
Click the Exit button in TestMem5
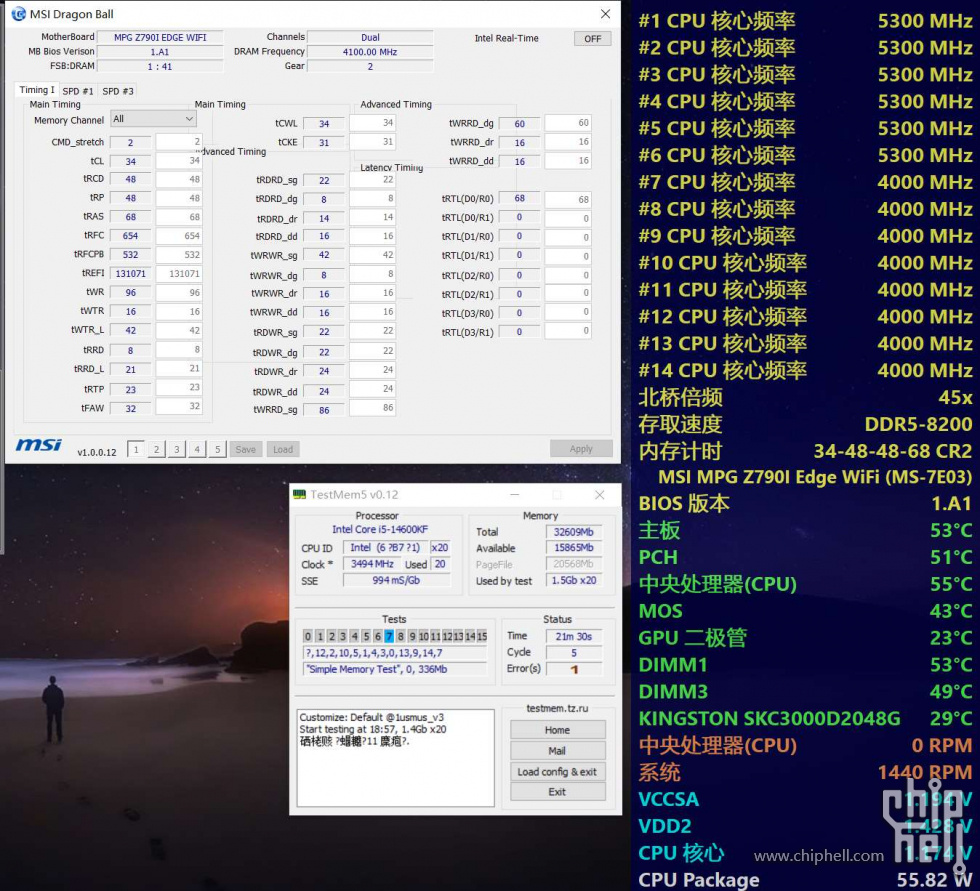pyautogui.click(x=558, y=792)
